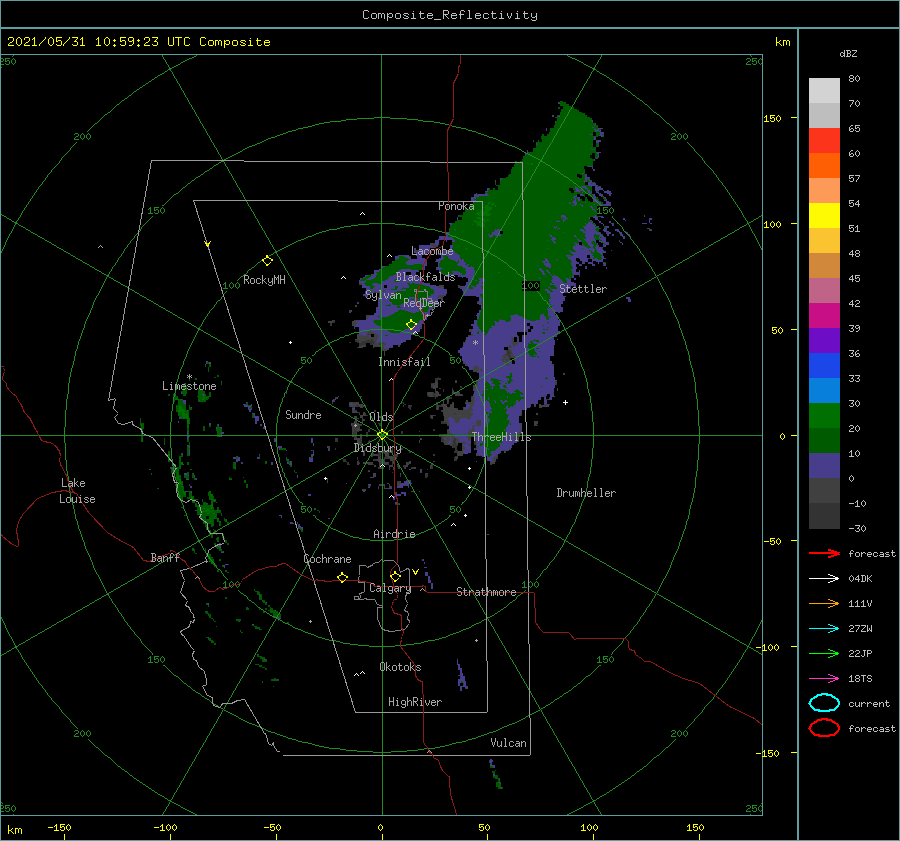Click the Drumheller city label
Viewport: 900px width, 841px height.
[x=586, y=493]
